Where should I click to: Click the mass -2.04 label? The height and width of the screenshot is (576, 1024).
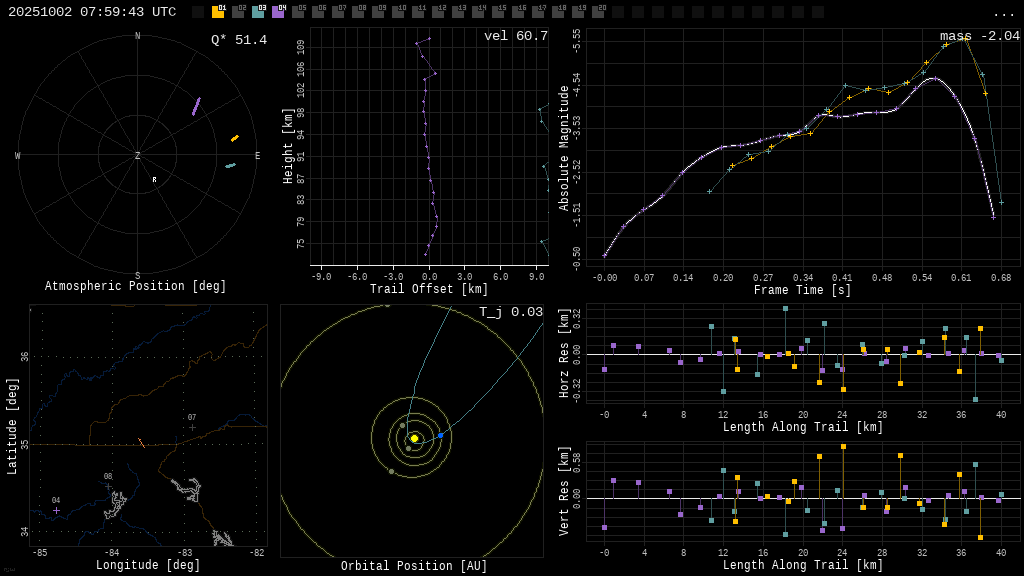(x=979, y=36)
